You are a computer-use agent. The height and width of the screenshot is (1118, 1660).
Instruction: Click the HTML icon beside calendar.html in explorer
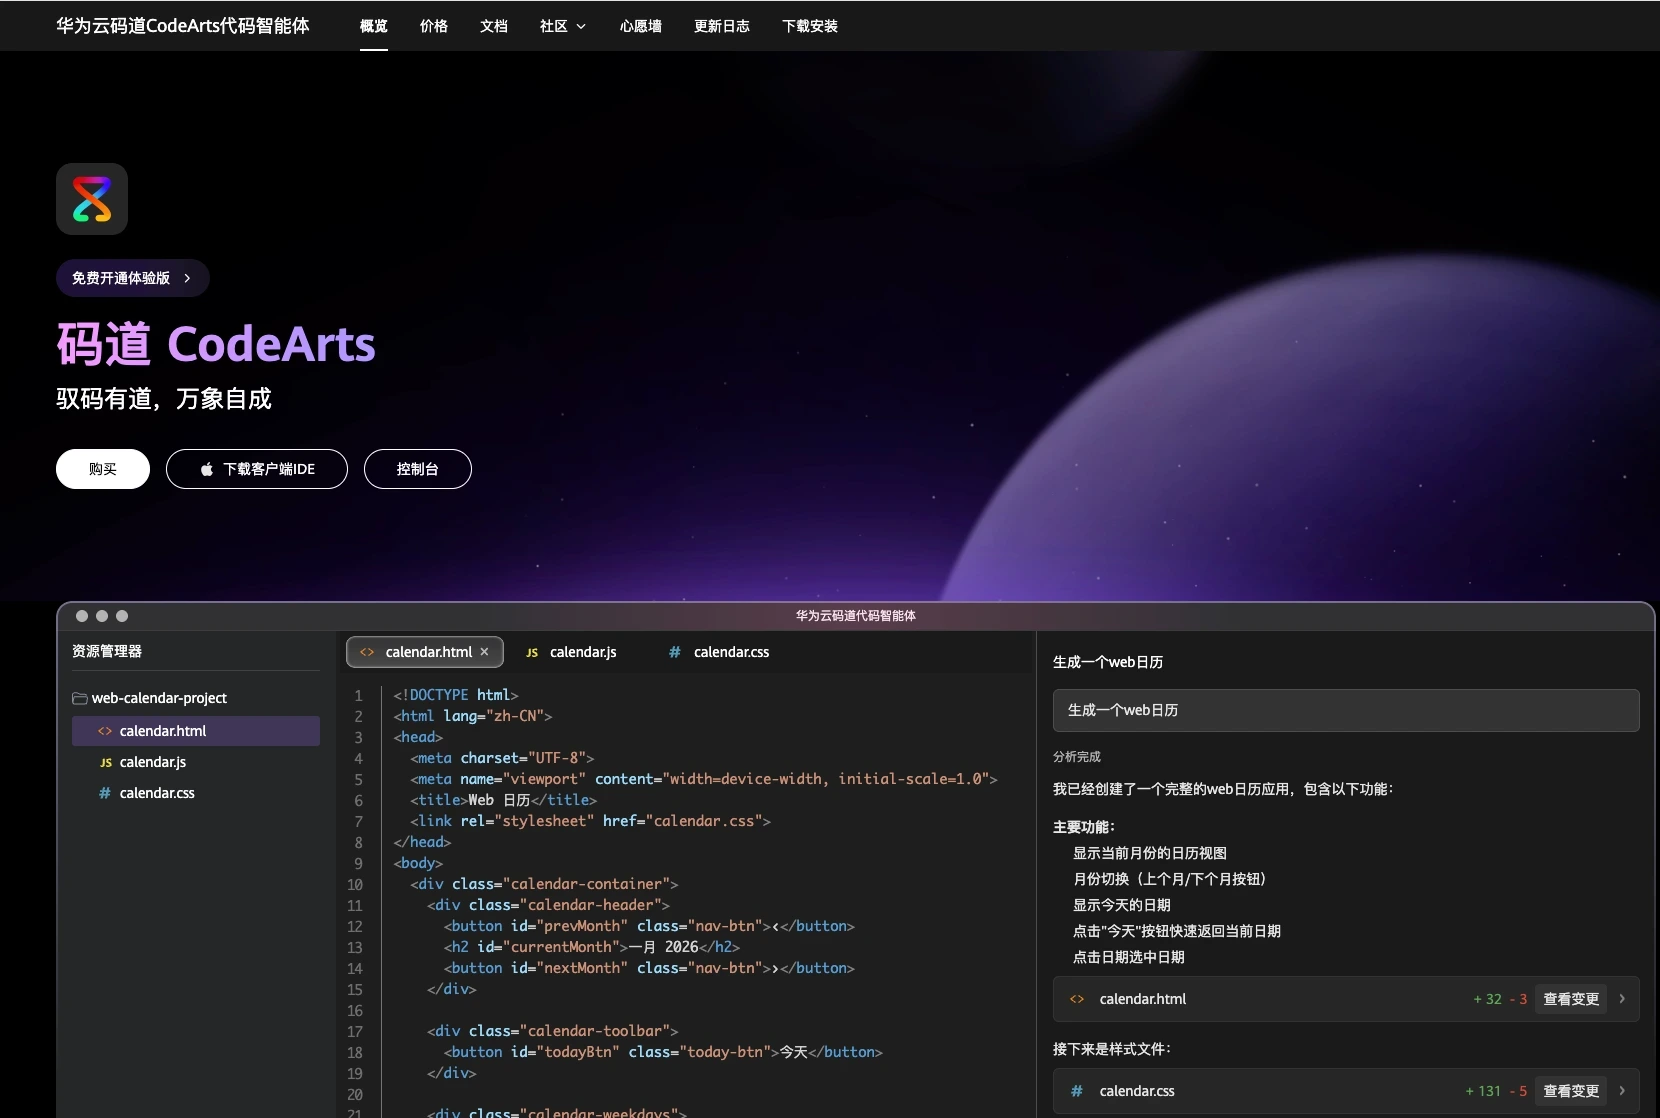[105, 731]
